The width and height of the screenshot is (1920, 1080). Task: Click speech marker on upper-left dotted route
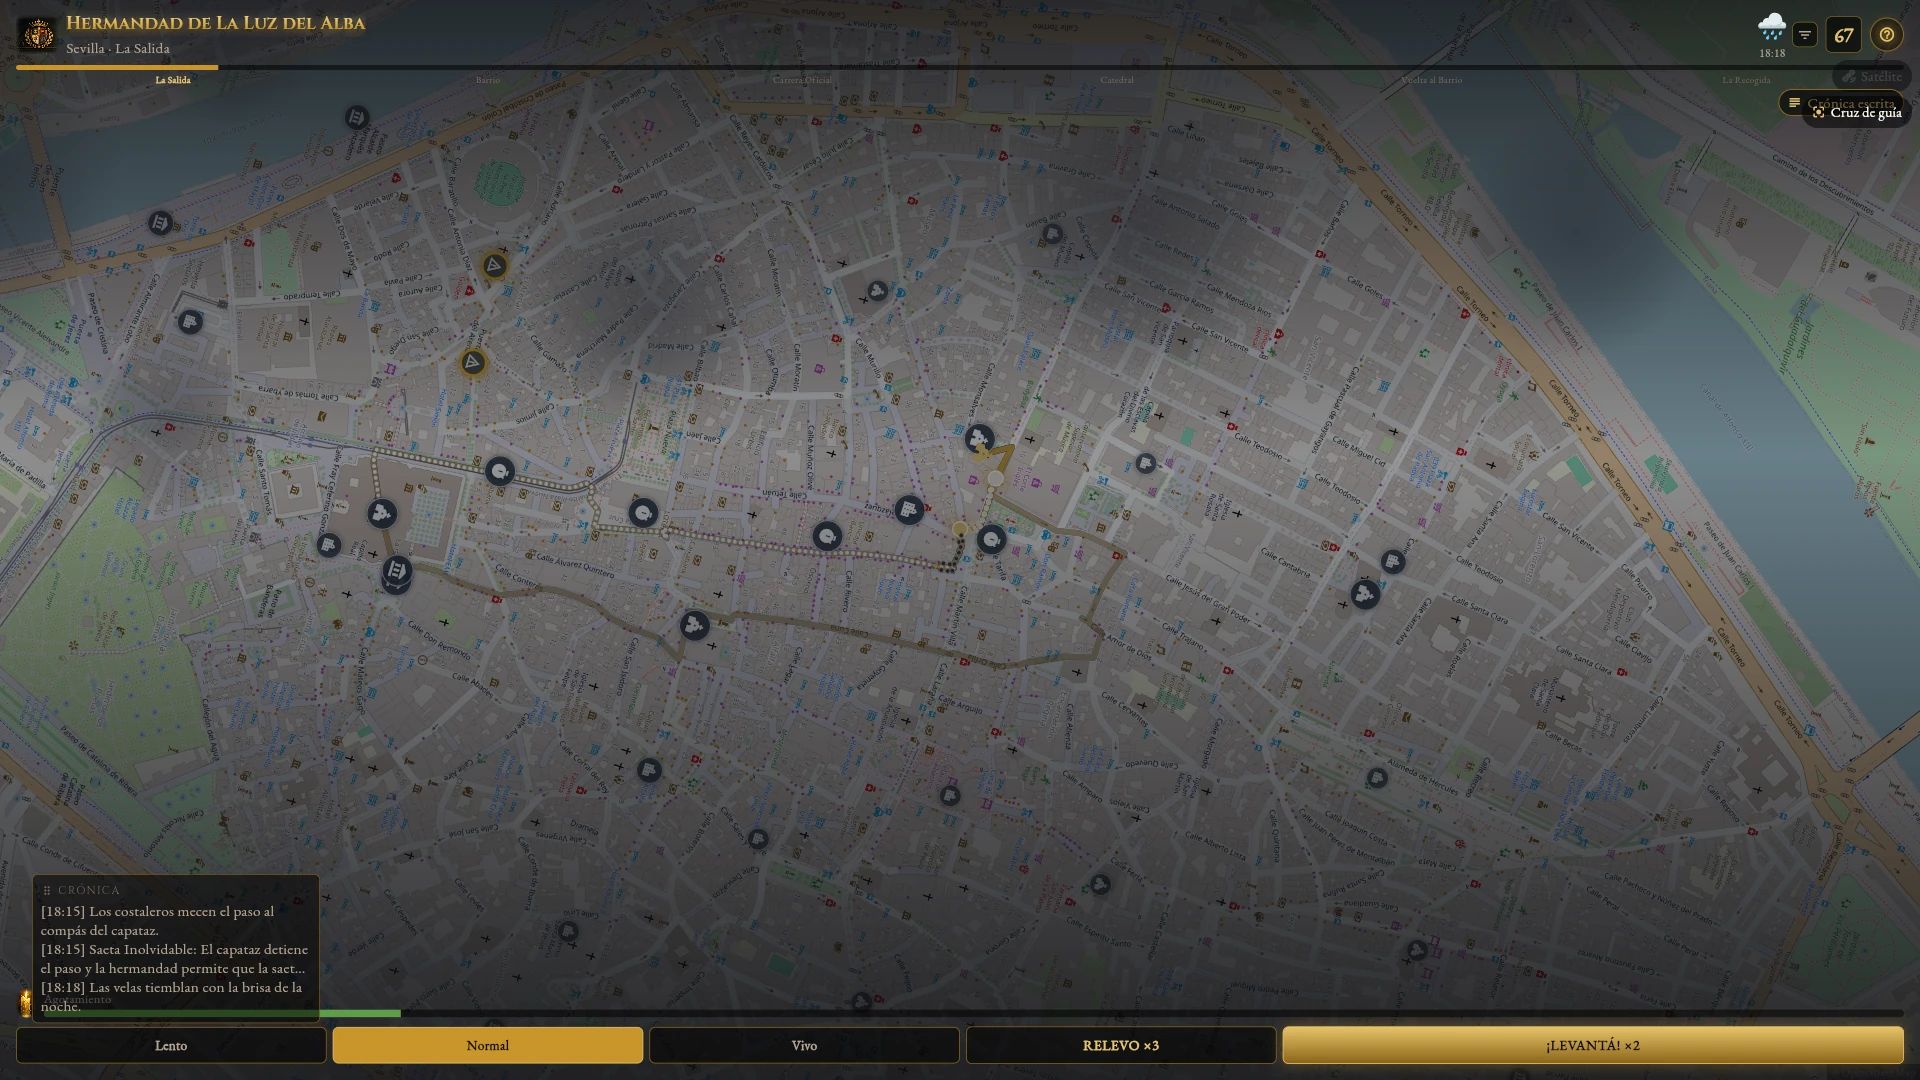(x=499, y=471)
